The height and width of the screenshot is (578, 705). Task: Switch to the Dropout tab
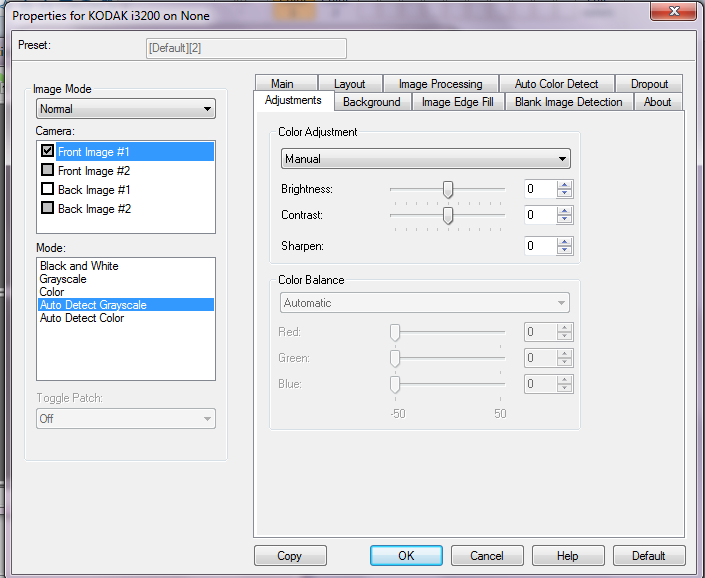(x=649, y=84)
